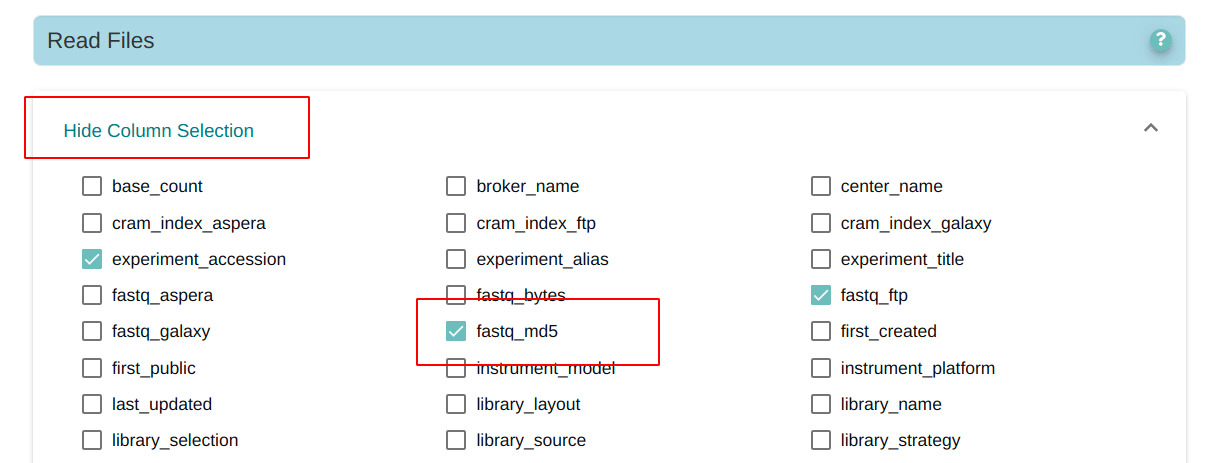The image size is (1222, 463).
Task: Select the fastq_galaxy checkbox
Action: (x=92, y=331)
